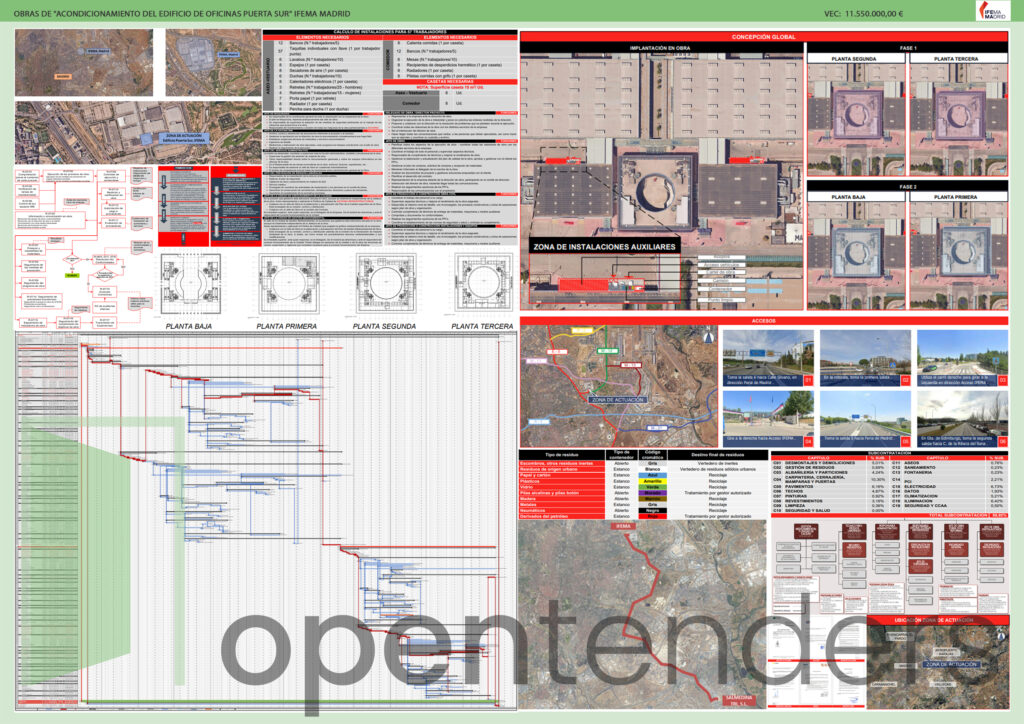Open the Planta Segunda floor plan drawing
Viewport: 1024px width, 724px height.
click(x=386, y=284)
